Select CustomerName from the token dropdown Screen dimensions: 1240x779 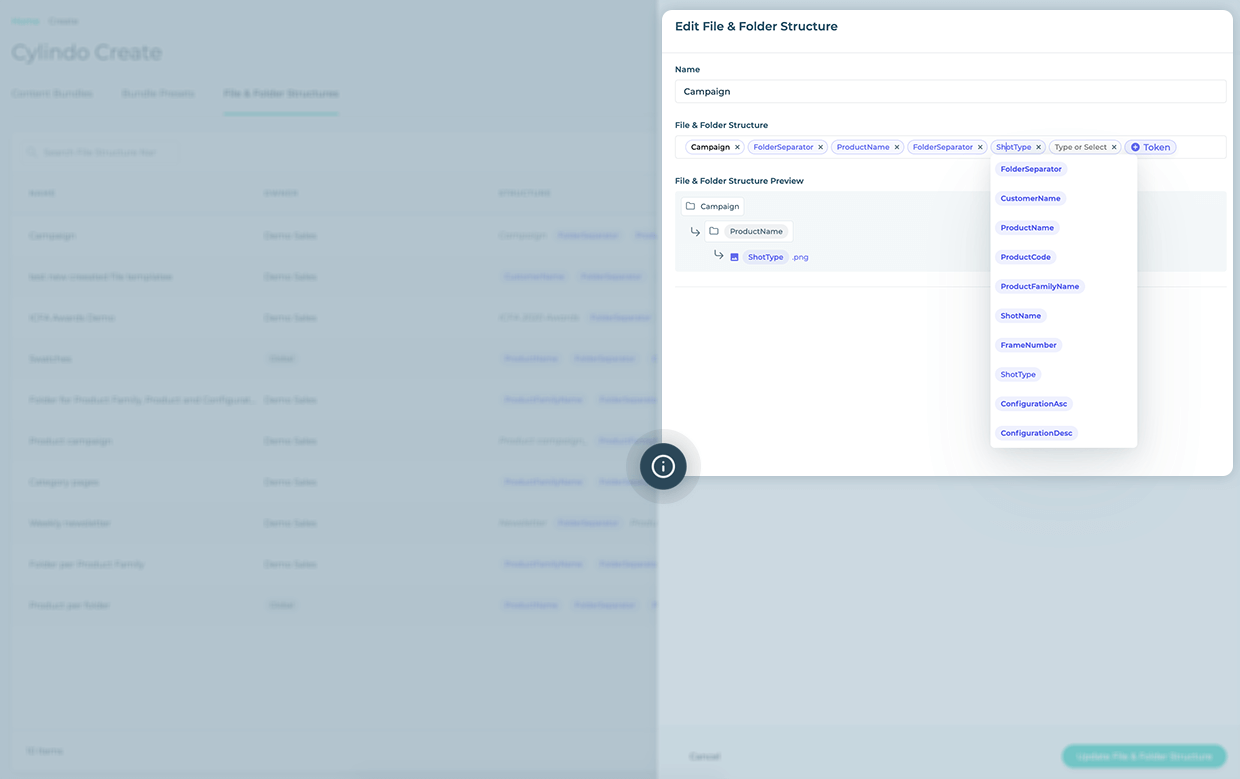[1030, 198]
